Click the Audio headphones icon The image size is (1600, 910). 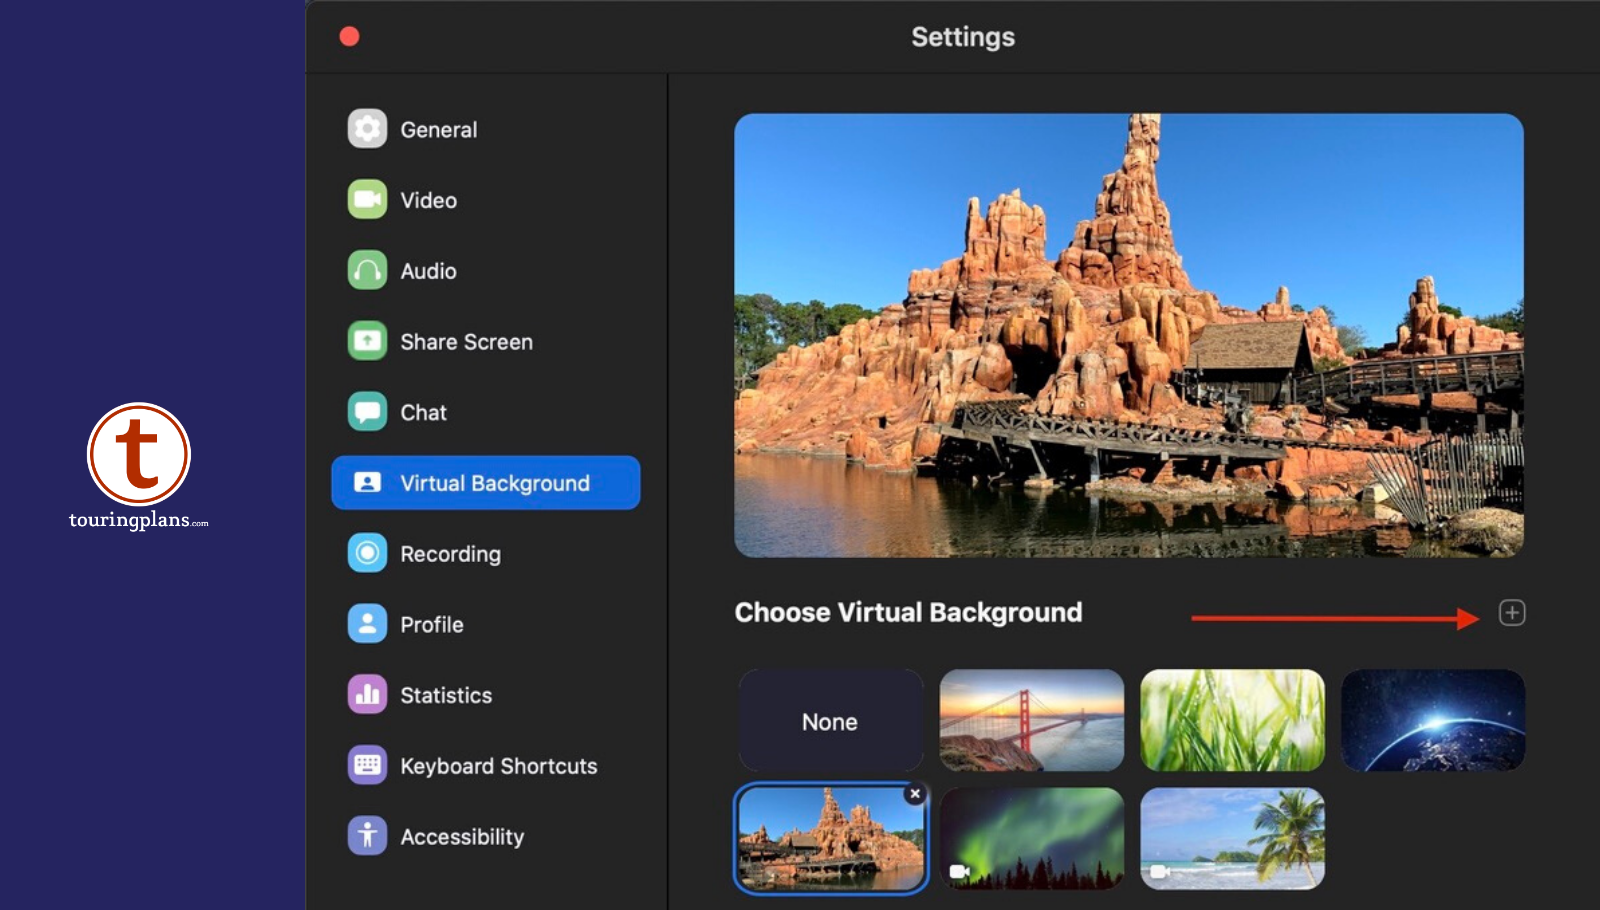pyautogui.click(x=367, y=270)
